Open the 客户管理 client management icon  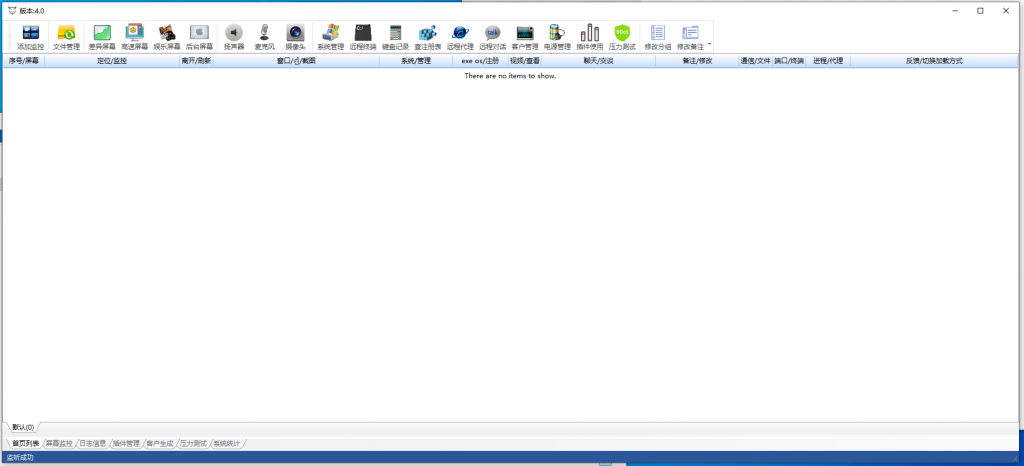pos(524,37)
